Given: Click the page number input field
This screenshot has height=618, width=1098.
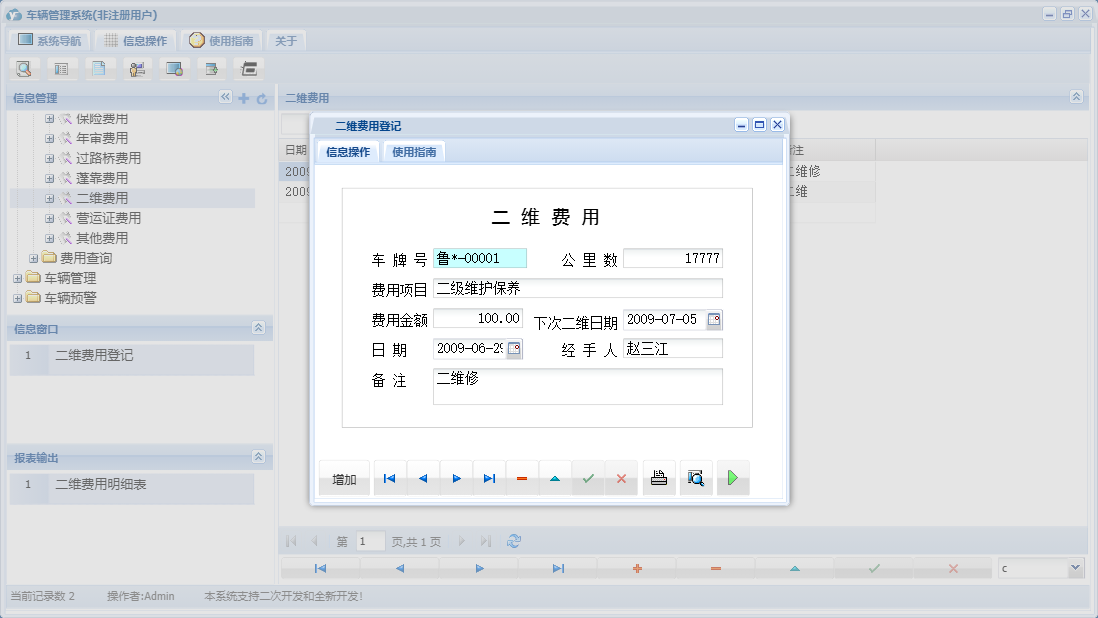Looking at the screenshot, I should [x=369, y=540].
